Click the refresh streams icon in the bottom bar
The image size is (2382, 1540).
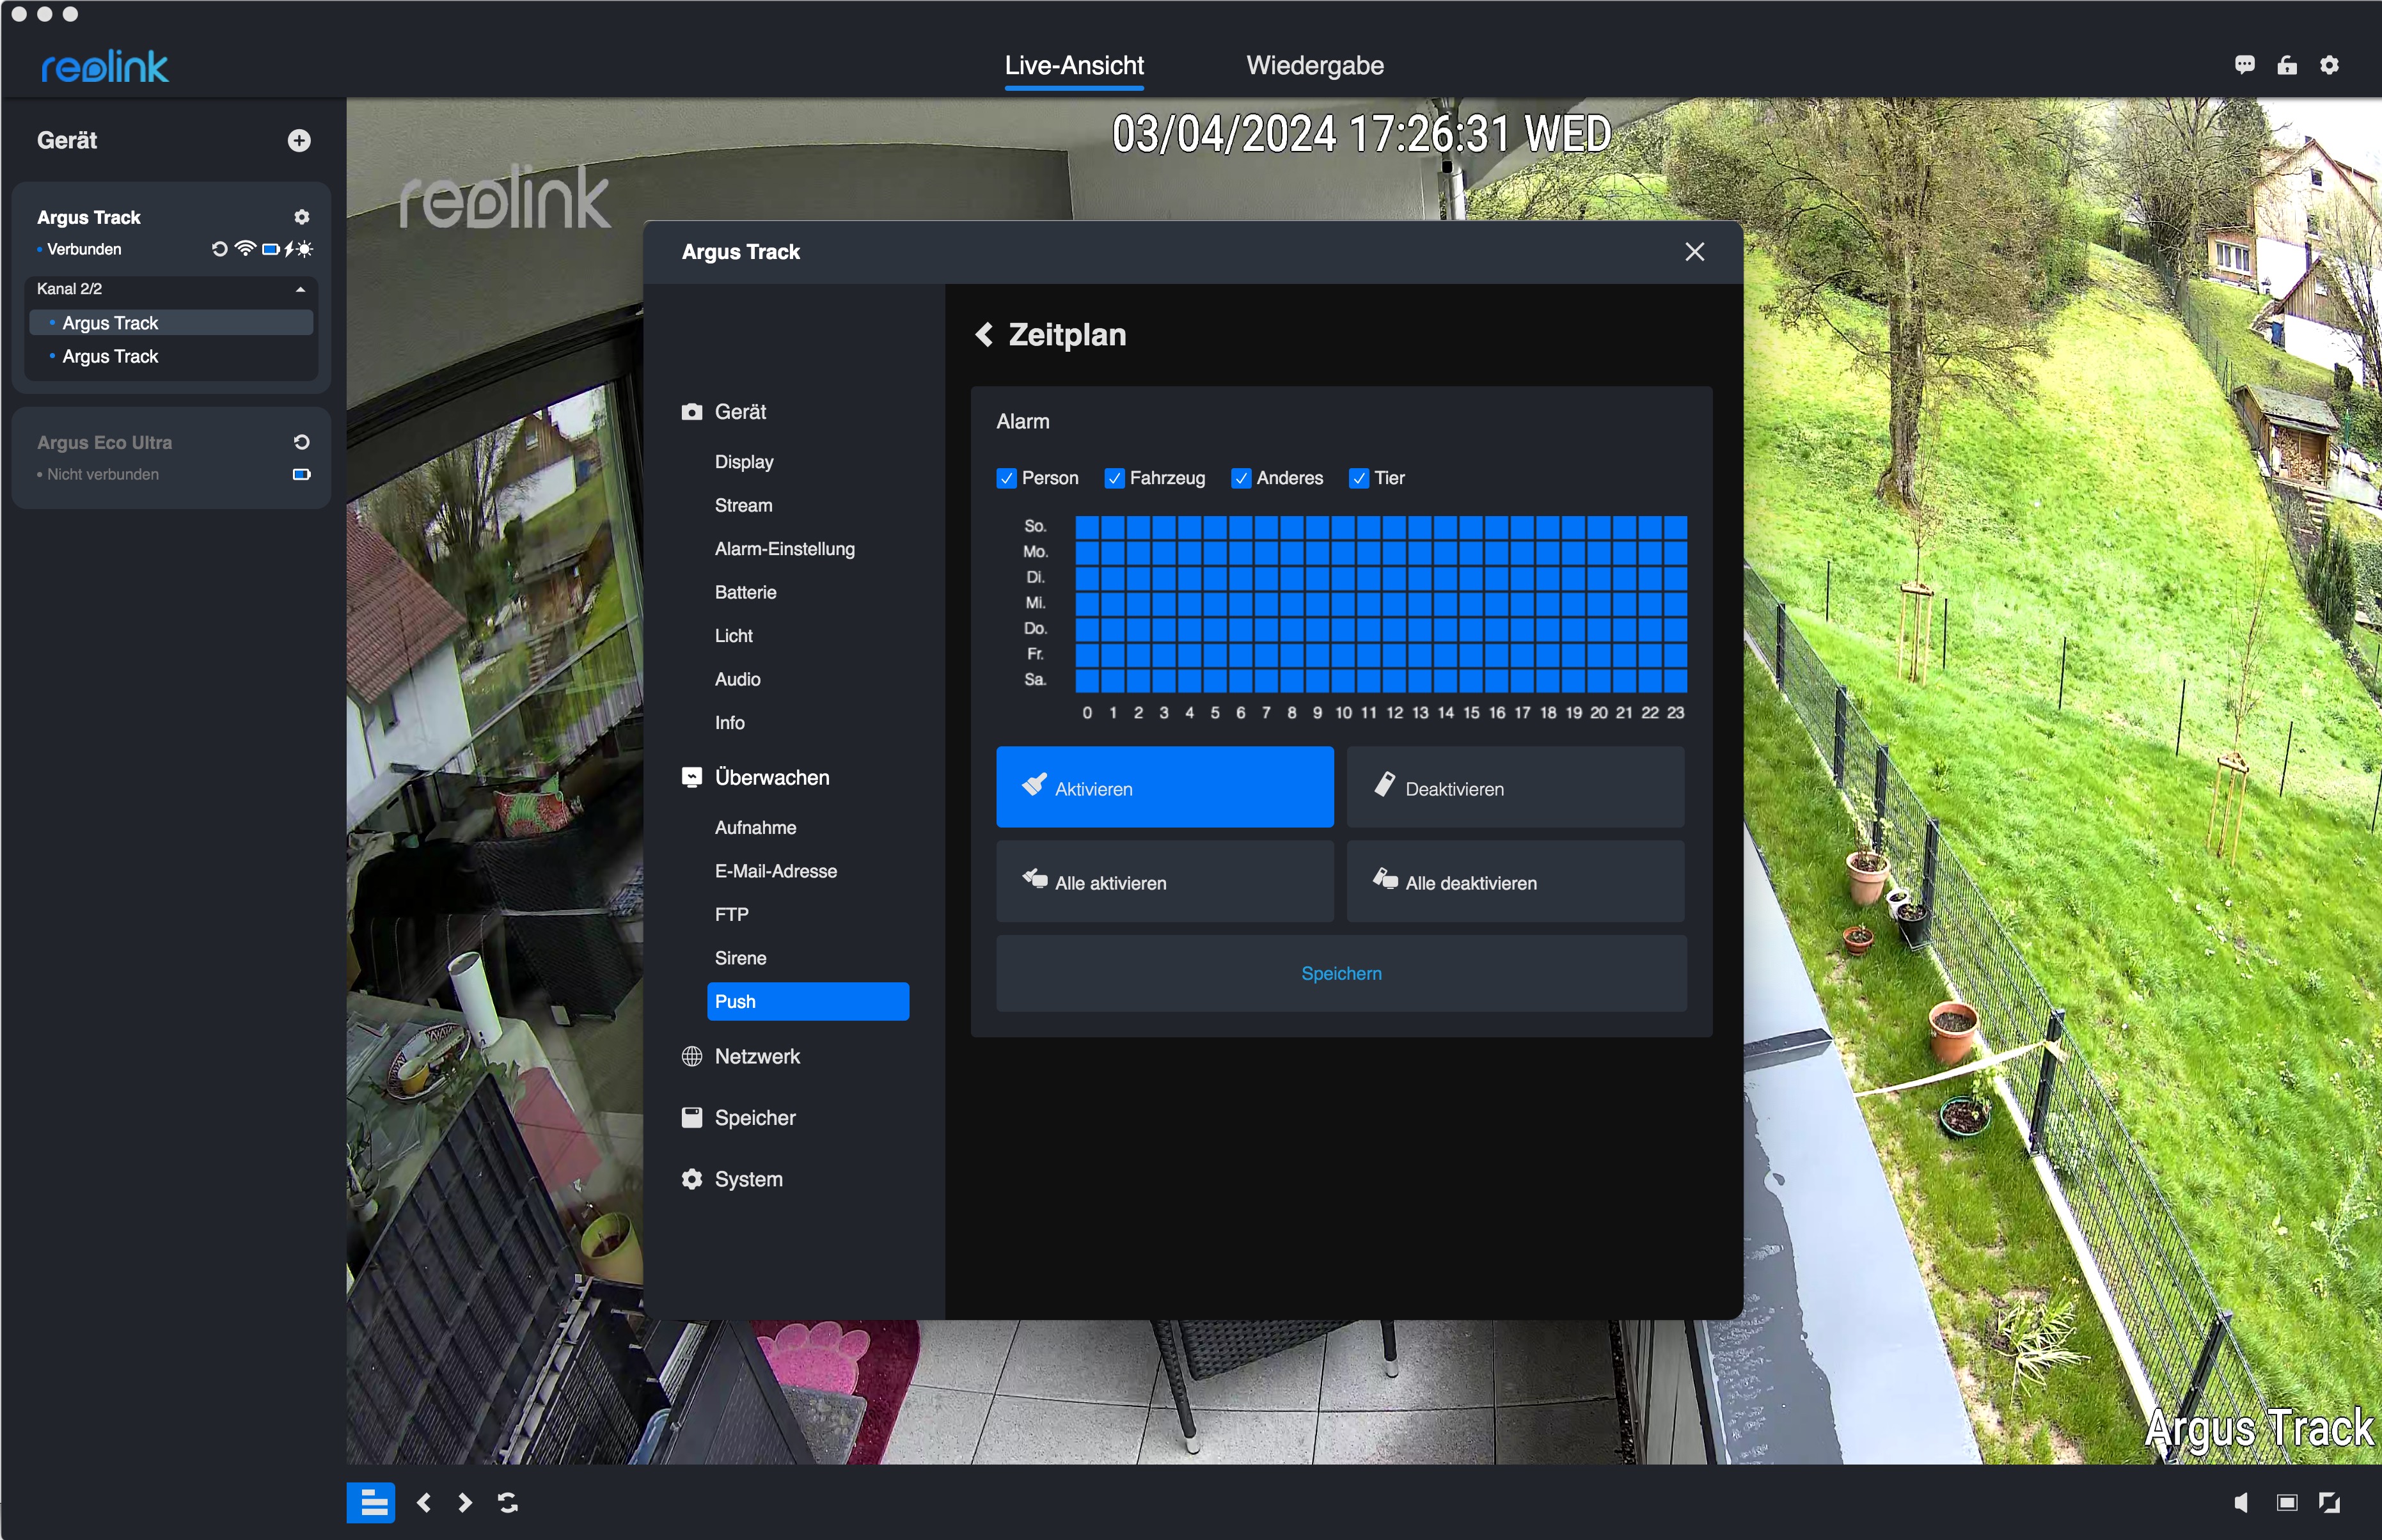[508, 1502]
